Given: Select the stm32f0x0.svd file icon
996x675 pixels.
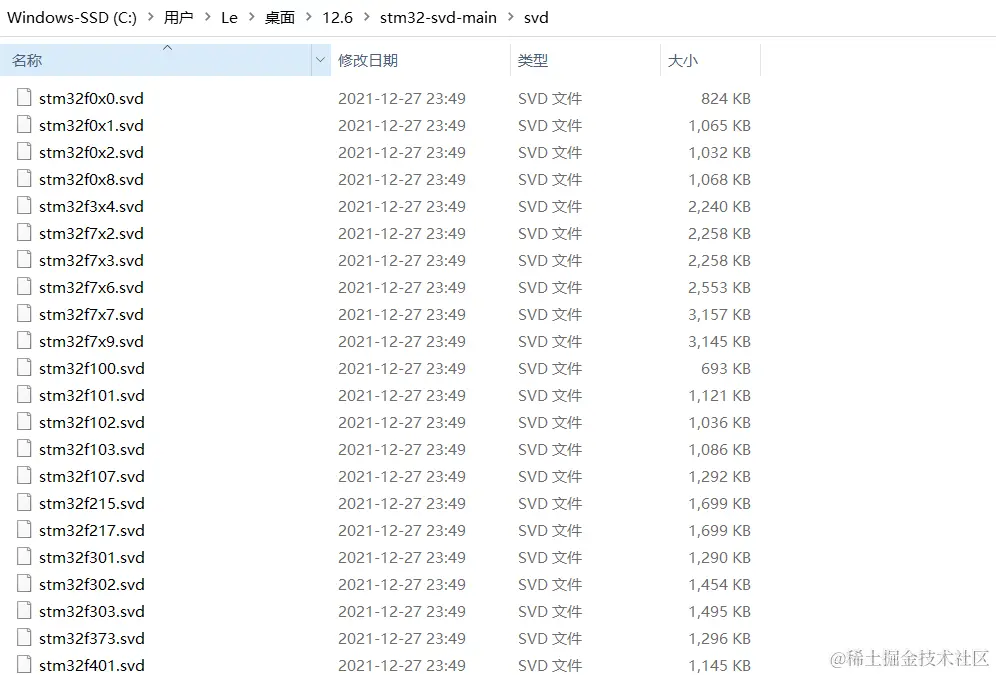Looking at the screenshot, I should click(x=24, y=97).
